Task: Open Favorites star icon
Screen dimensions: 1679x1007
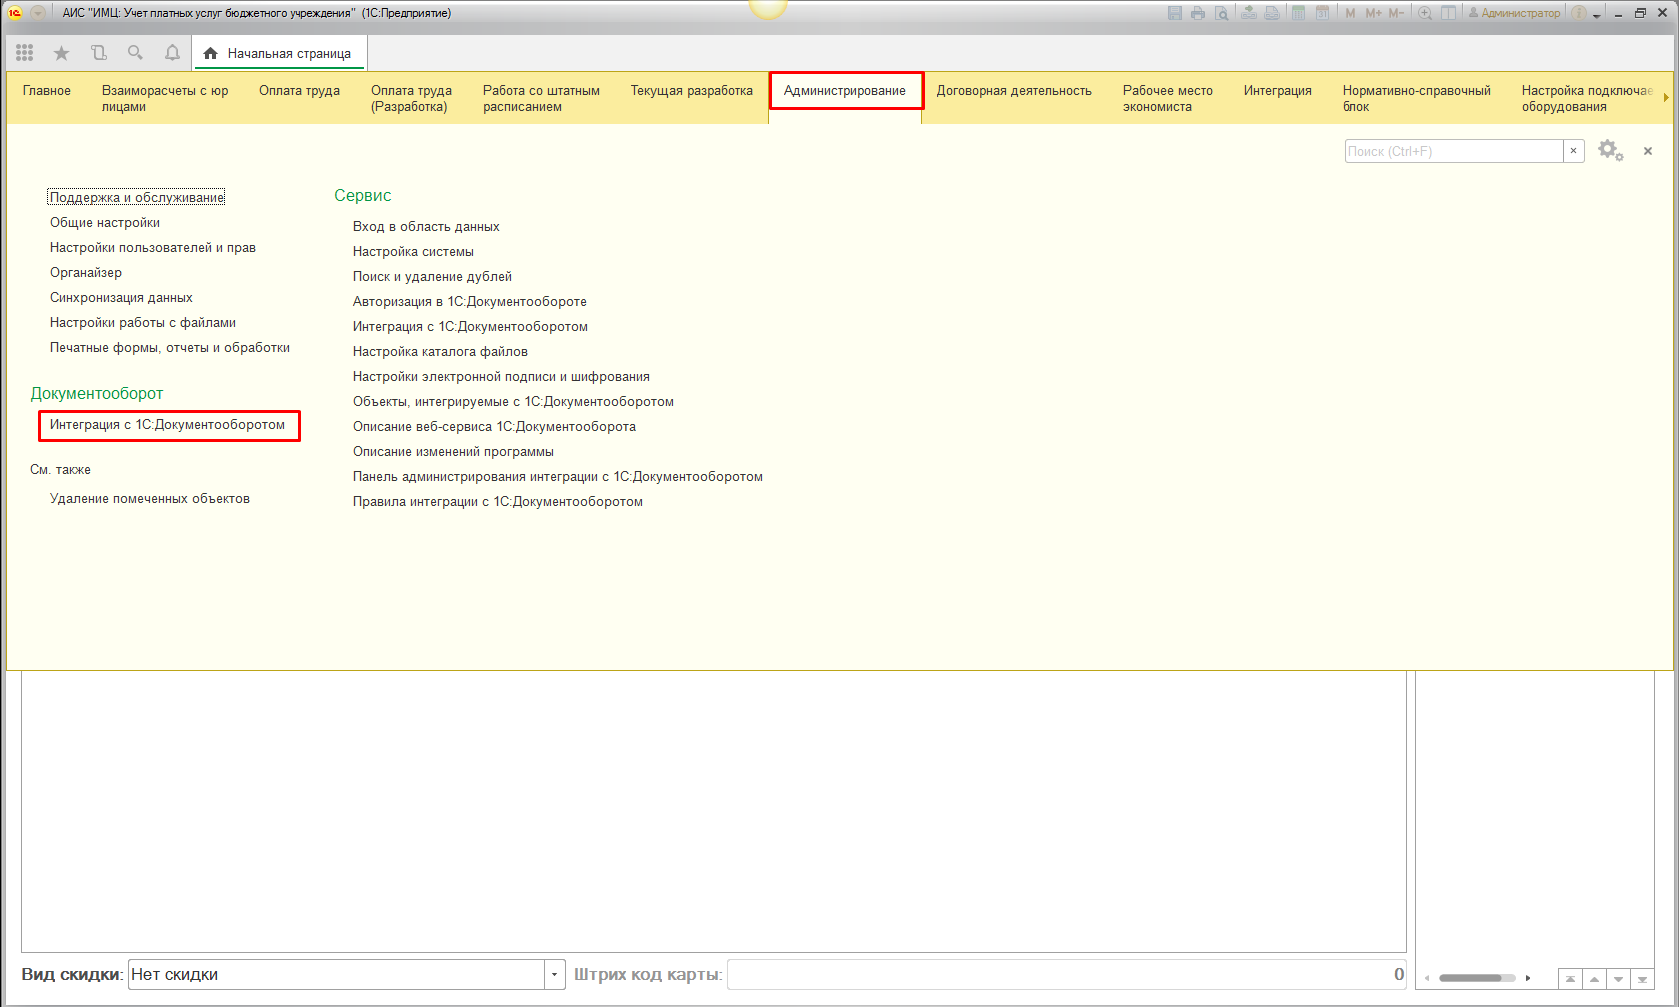Action: tap(61, 53)
